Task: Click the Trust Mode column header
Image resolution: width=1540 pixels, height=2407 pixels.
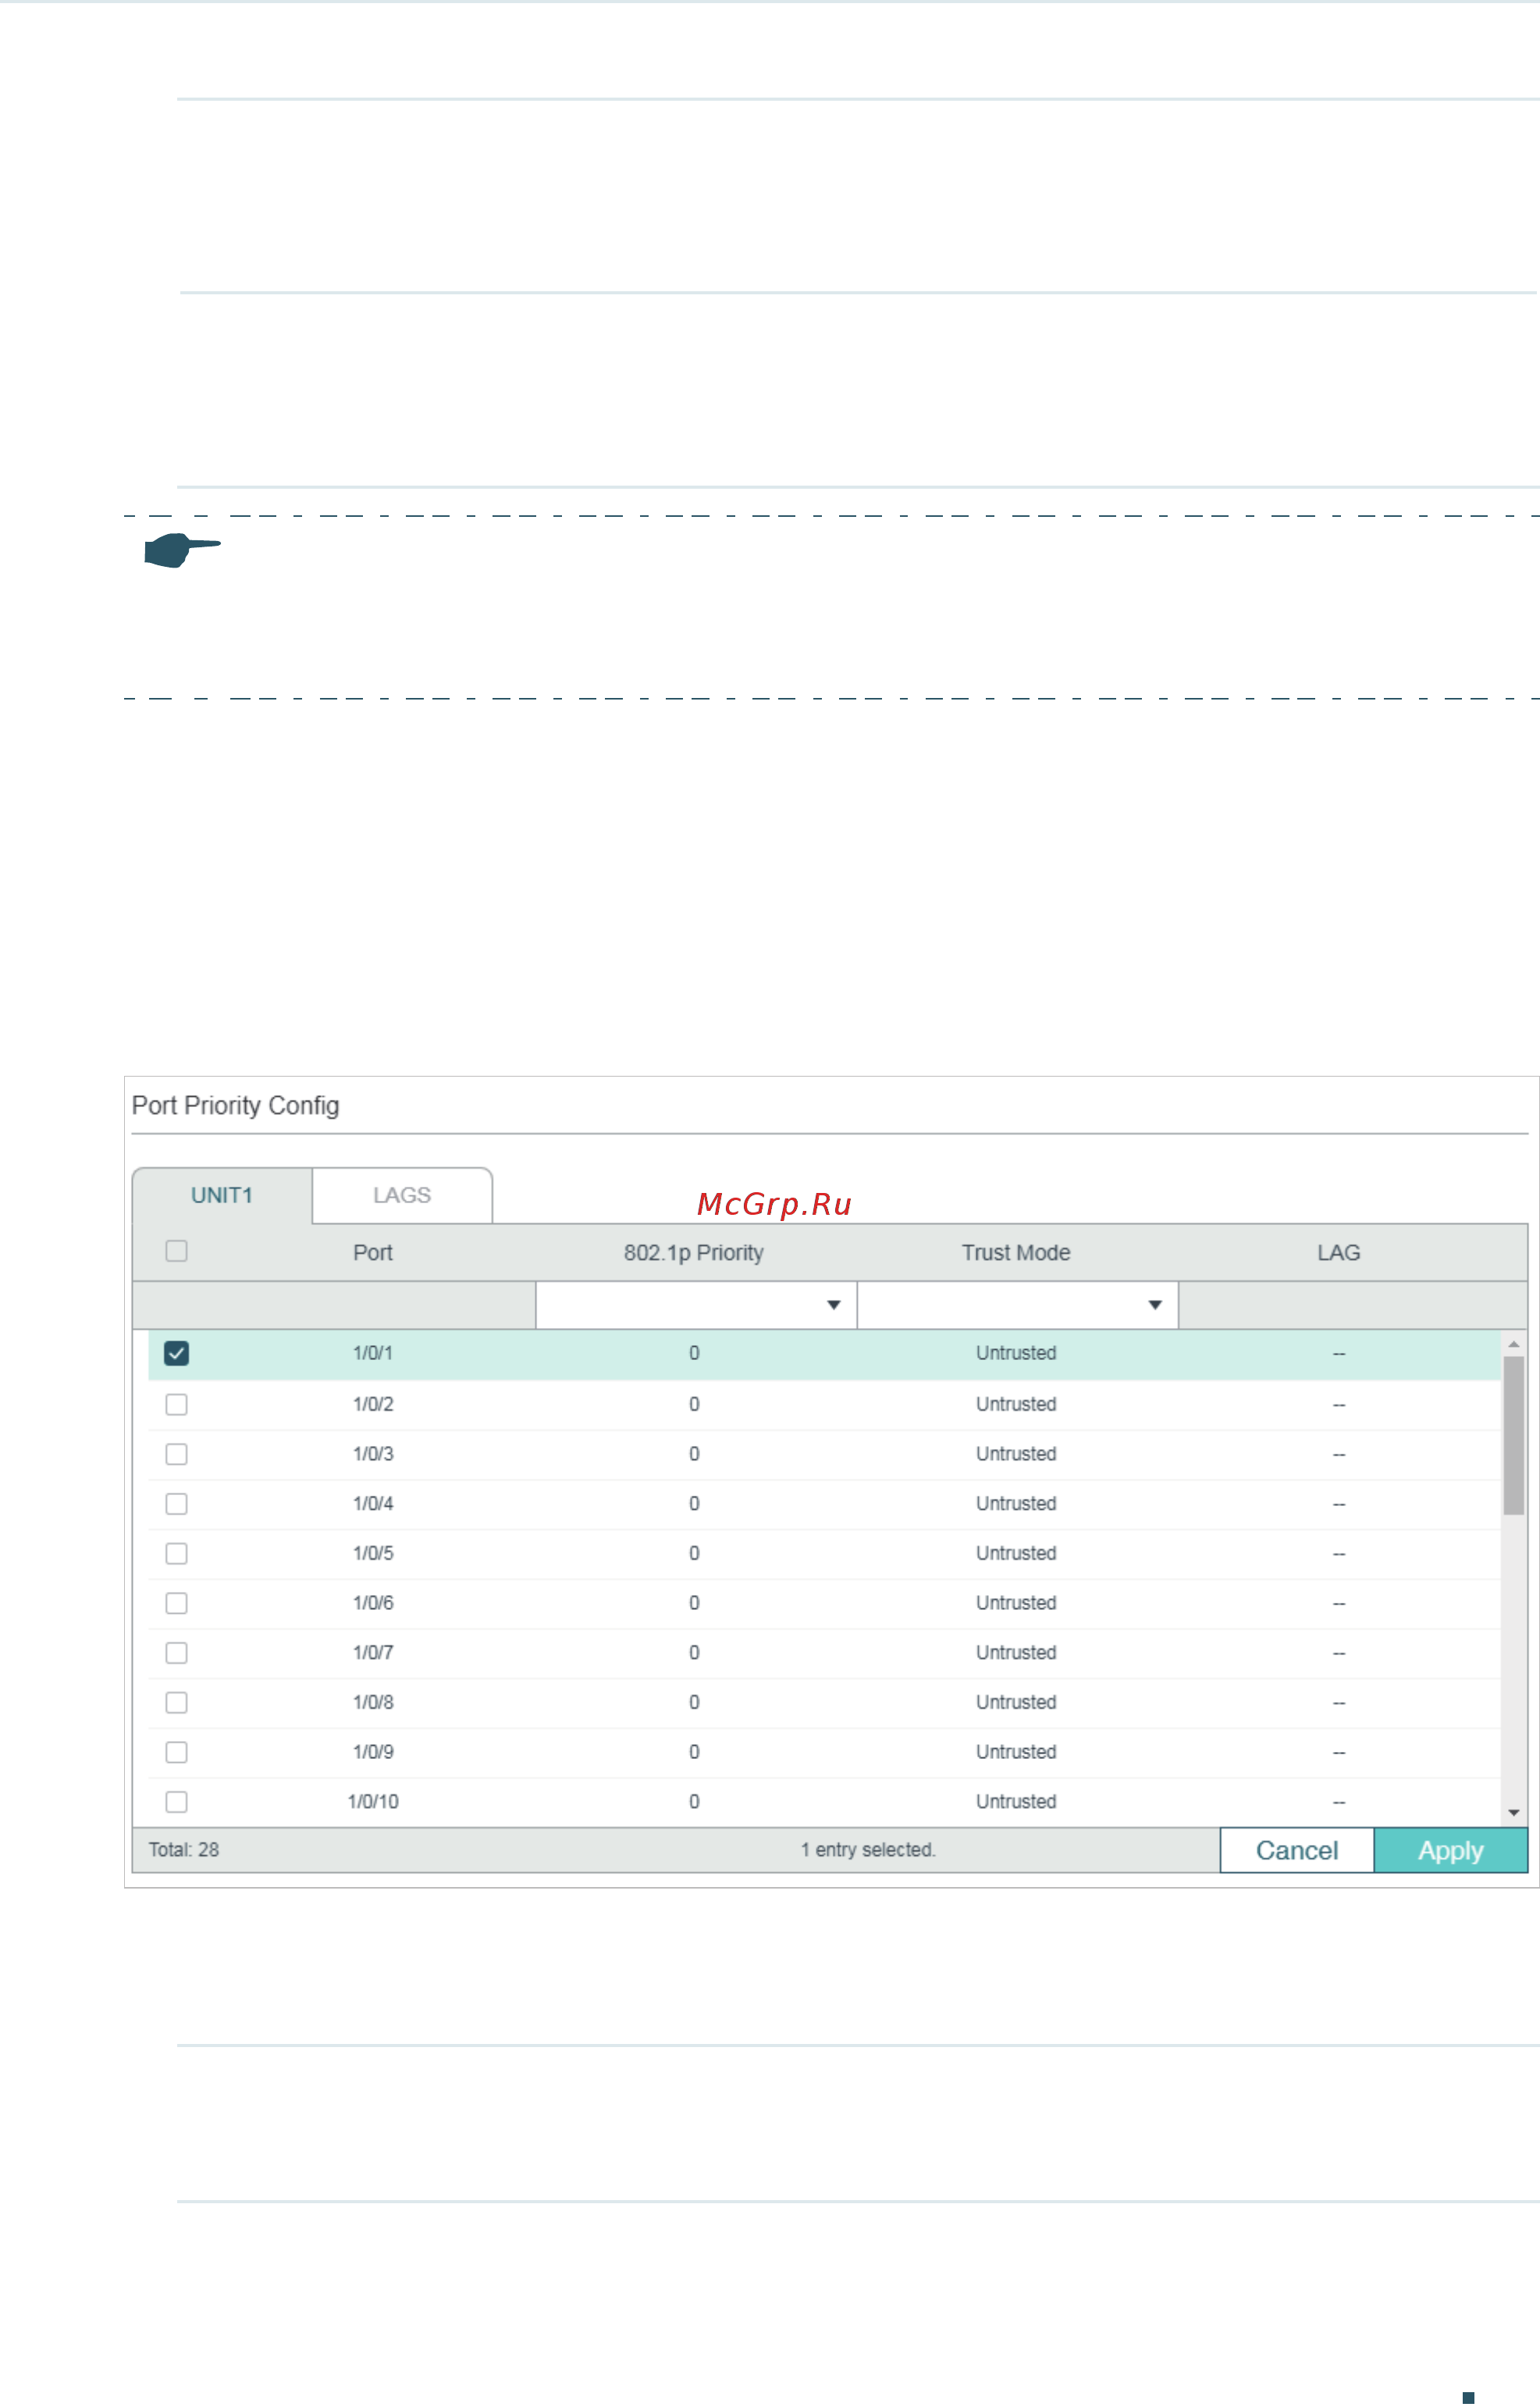Action: [1016, 1252]
